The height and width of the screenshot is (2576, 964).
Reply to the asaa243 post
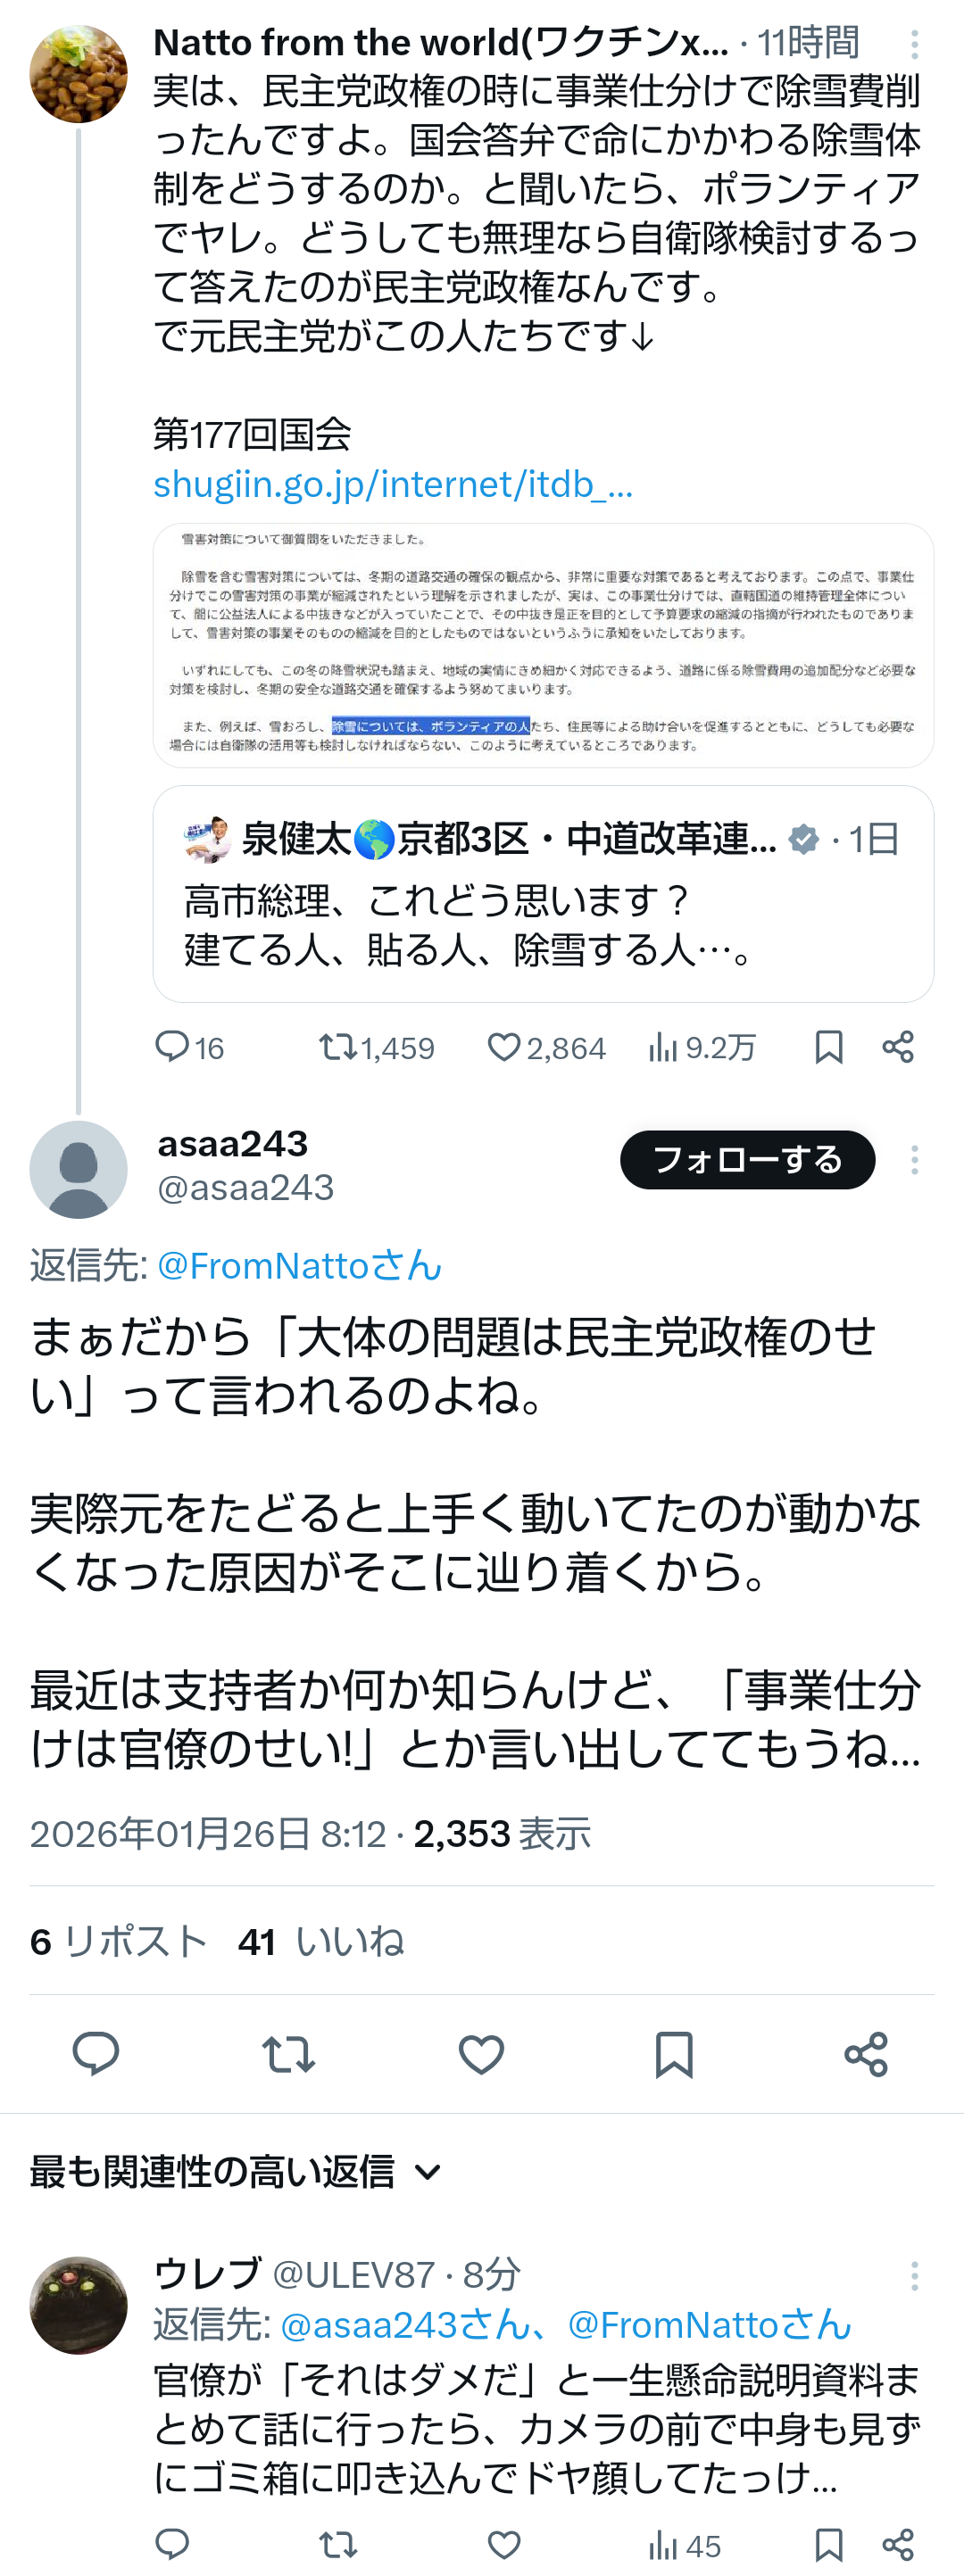(96, 2055)
